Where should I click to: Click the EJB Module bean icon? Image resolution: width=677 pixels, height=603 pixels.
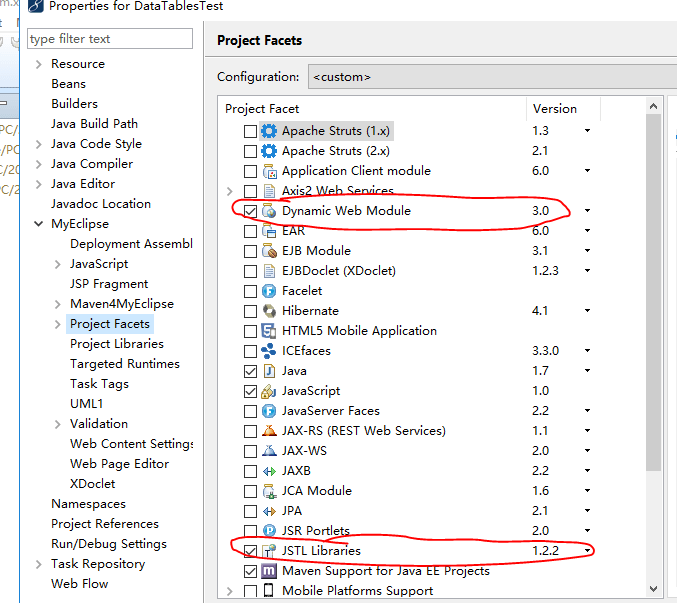(269, 251)
